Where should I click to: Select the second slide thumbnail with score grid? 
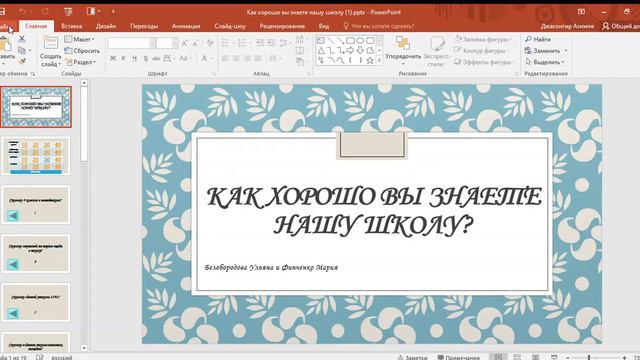point(36,156)
